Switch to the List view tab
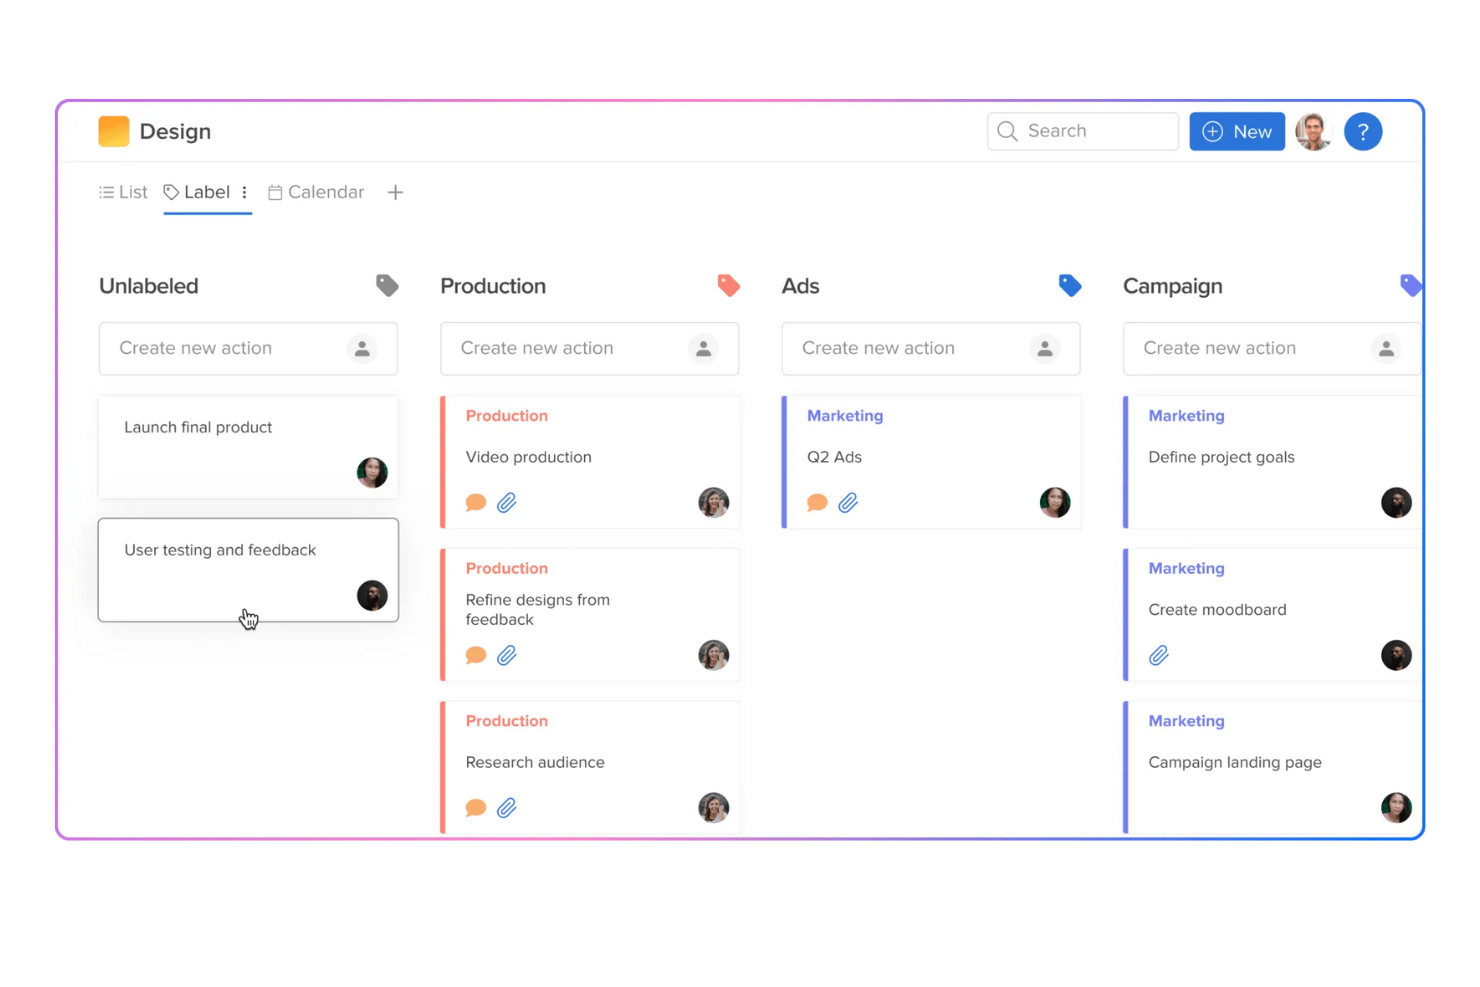The height and width of the screenshot is (987, 1480). click(x=123, y=193)
